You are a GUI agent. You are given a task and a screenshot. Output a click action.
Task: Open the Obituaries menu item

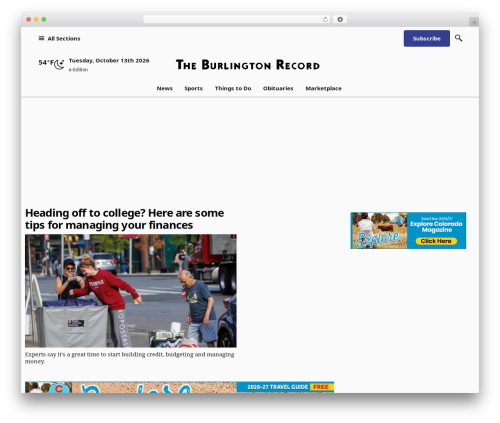tap(278, 88)
